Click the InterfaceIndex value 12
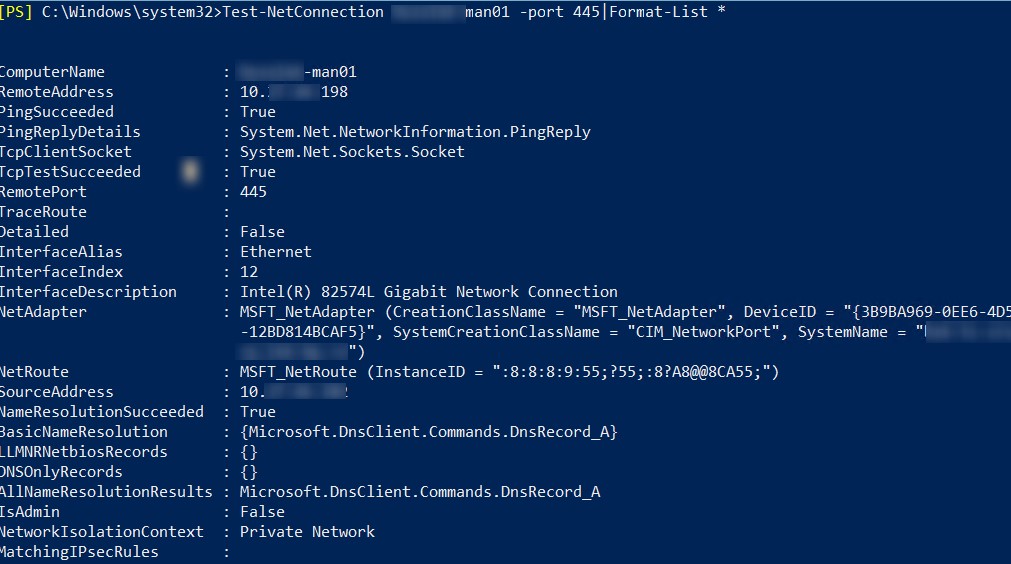Viewport: 1011px width, 564px height. 249,272
